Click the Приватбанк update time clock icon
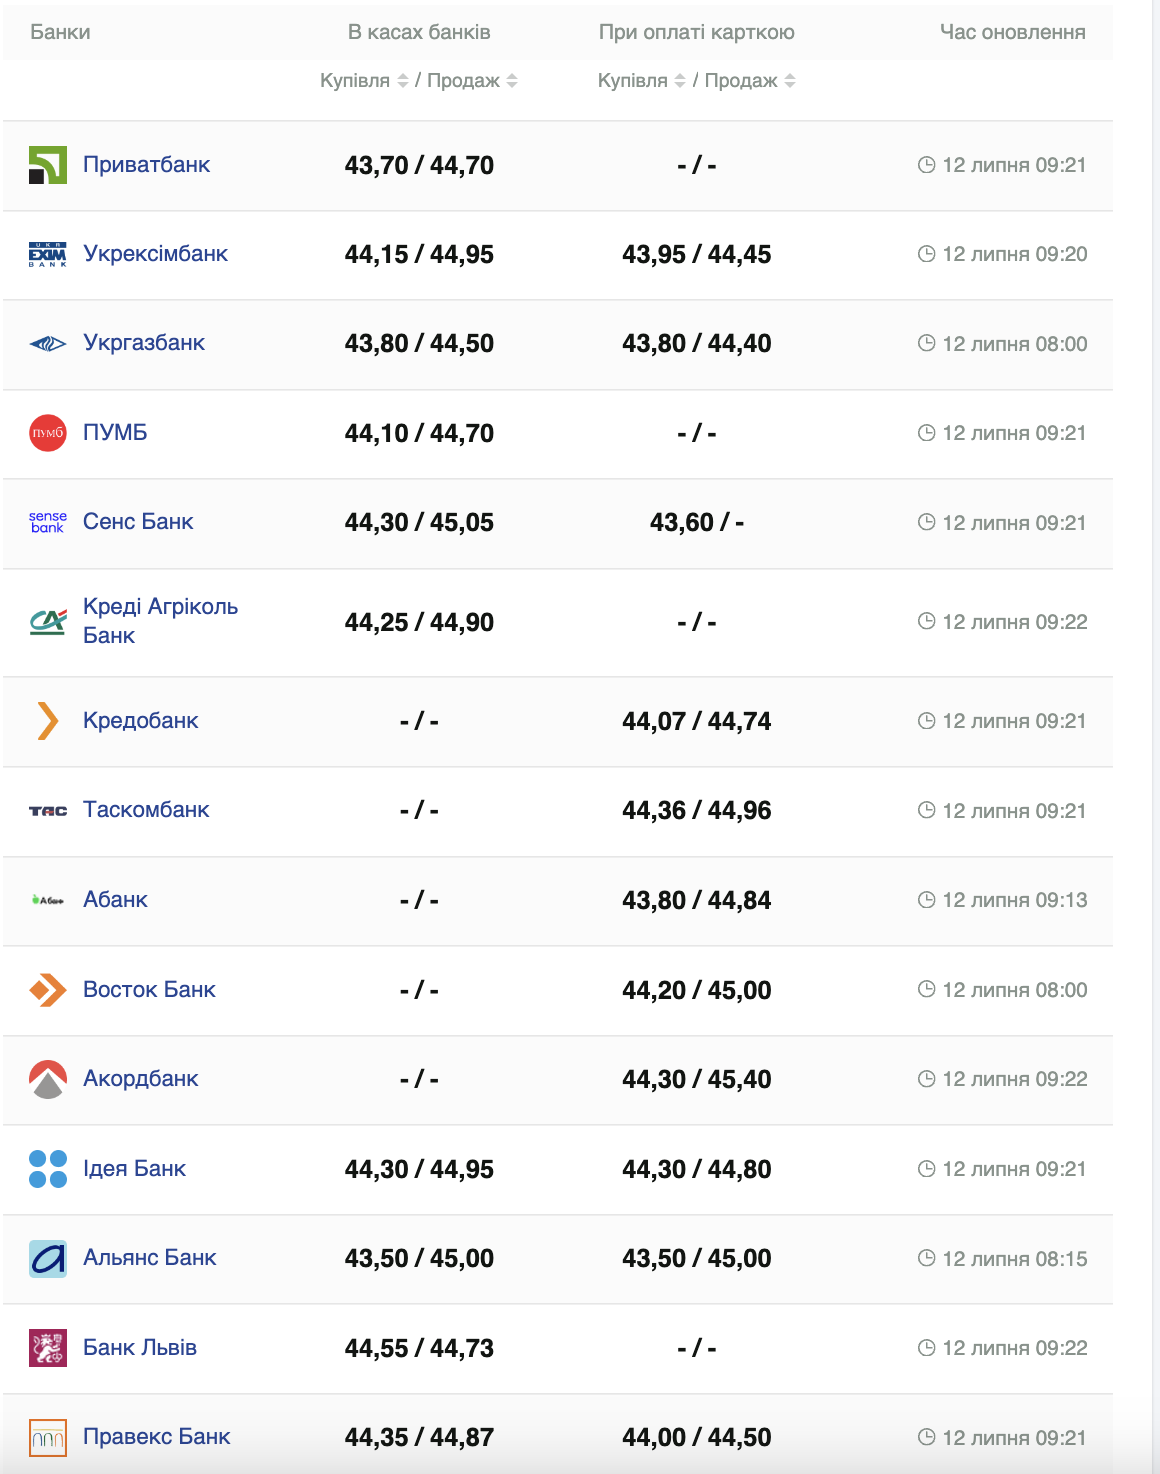The height and width of the screenshot is (1474, 1160). [x=927, y=165]
